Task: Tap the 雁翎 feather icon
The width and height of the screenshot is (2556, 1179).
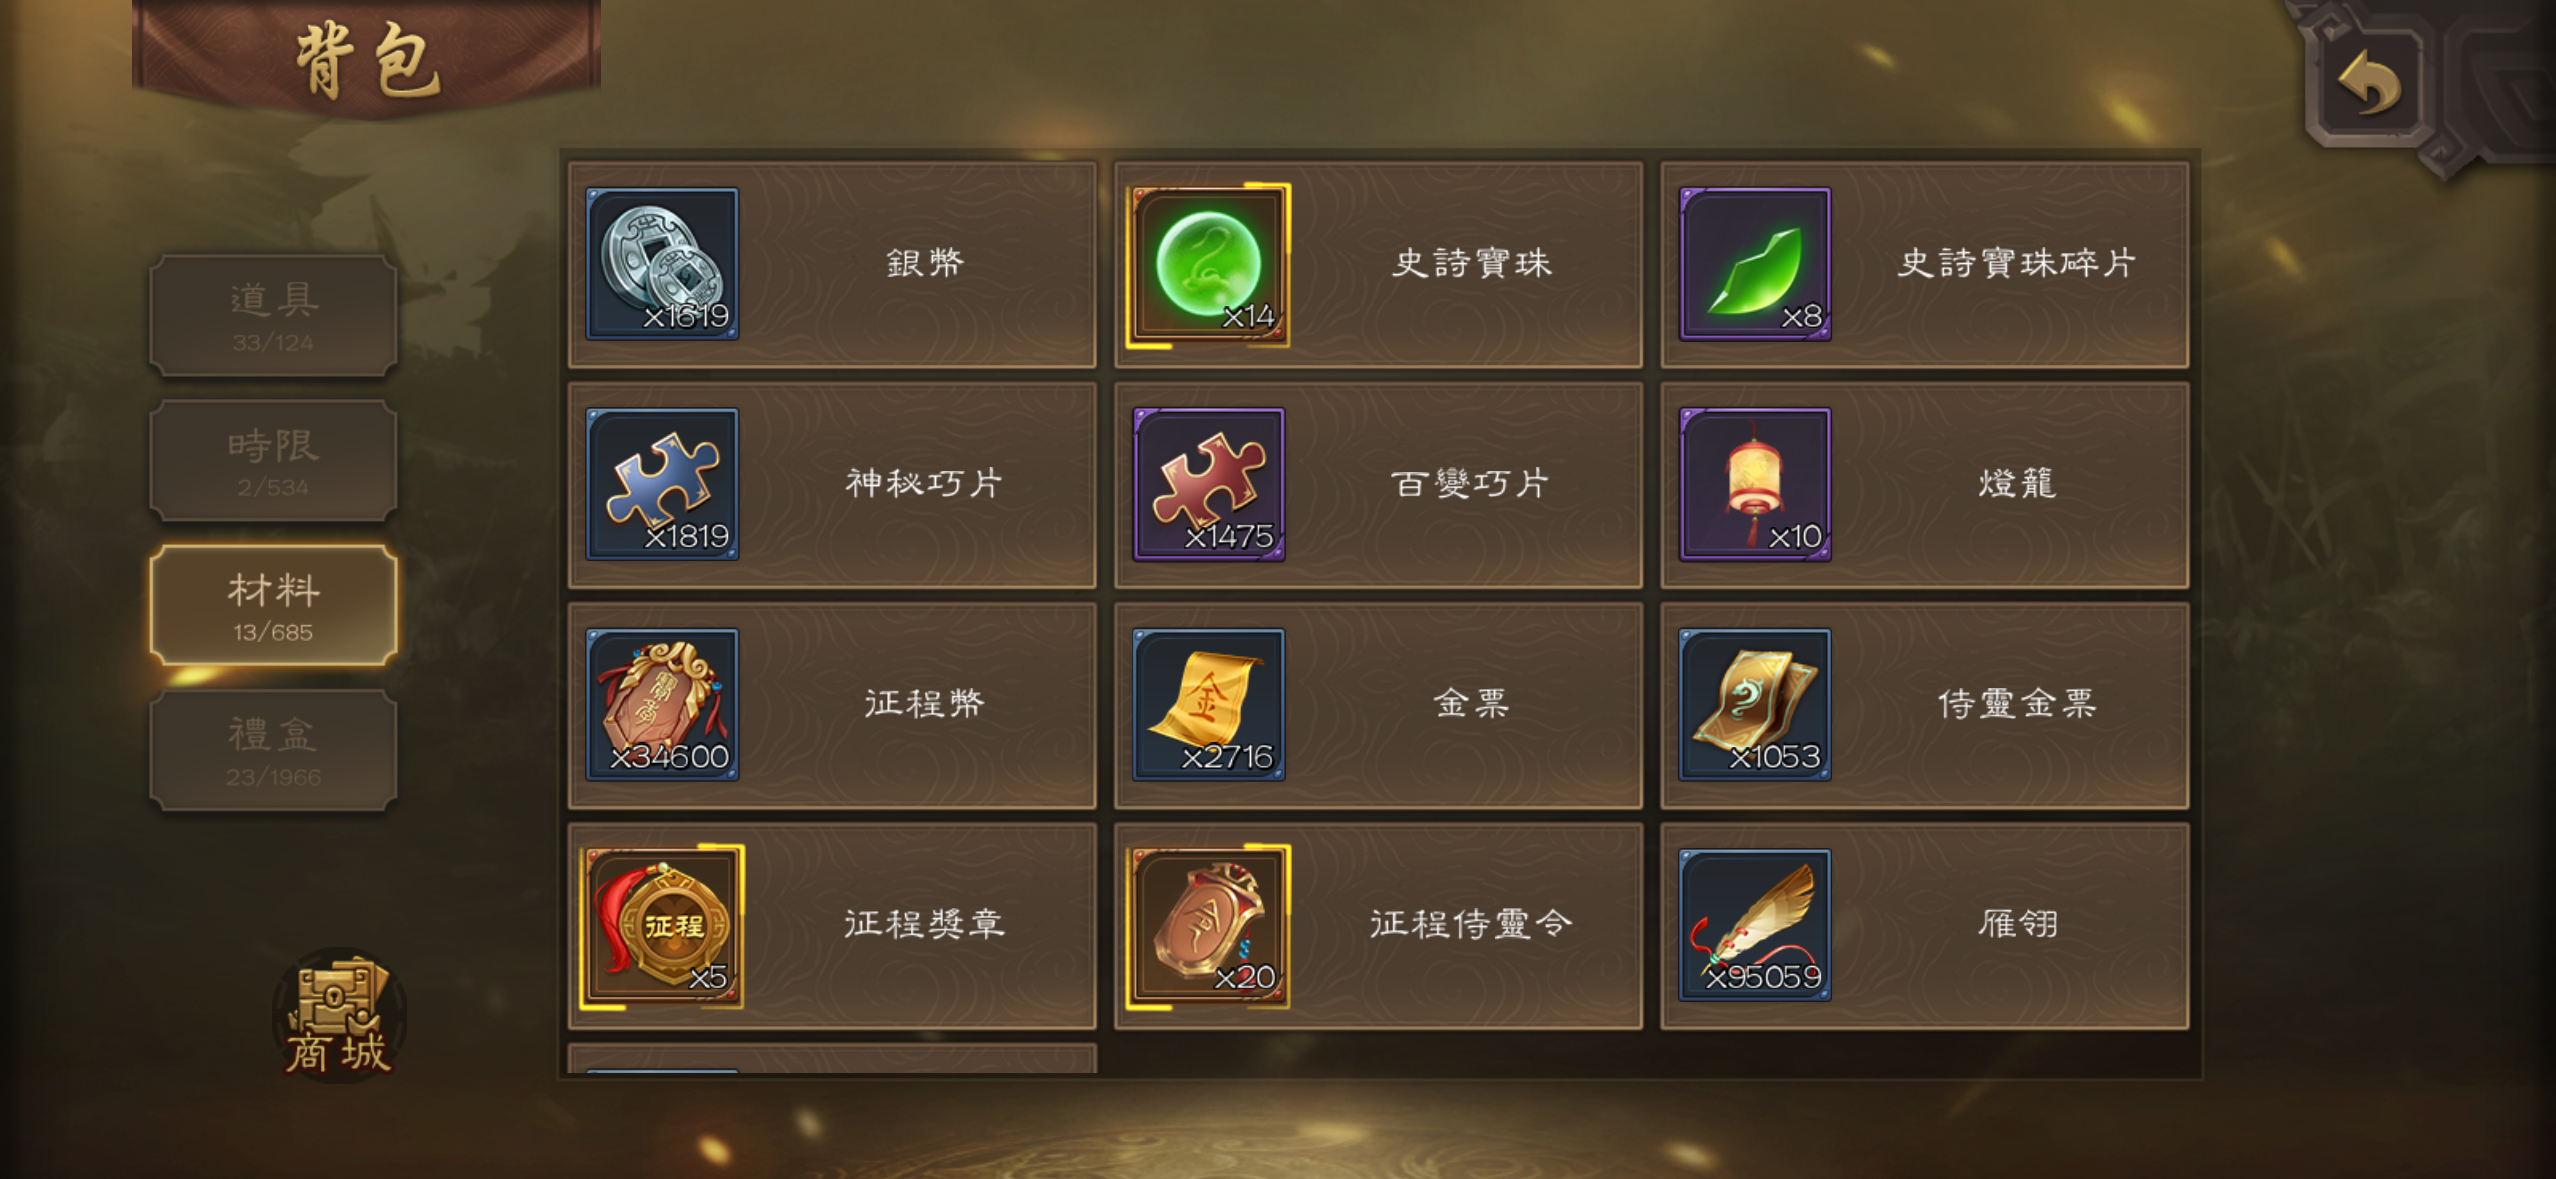Action: tap(1755, 925)
